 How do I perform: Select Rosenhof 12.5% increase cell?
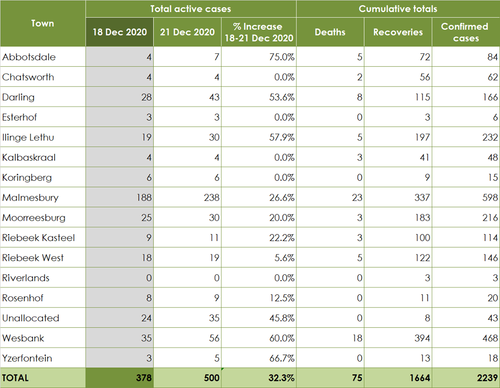point(259,298)
